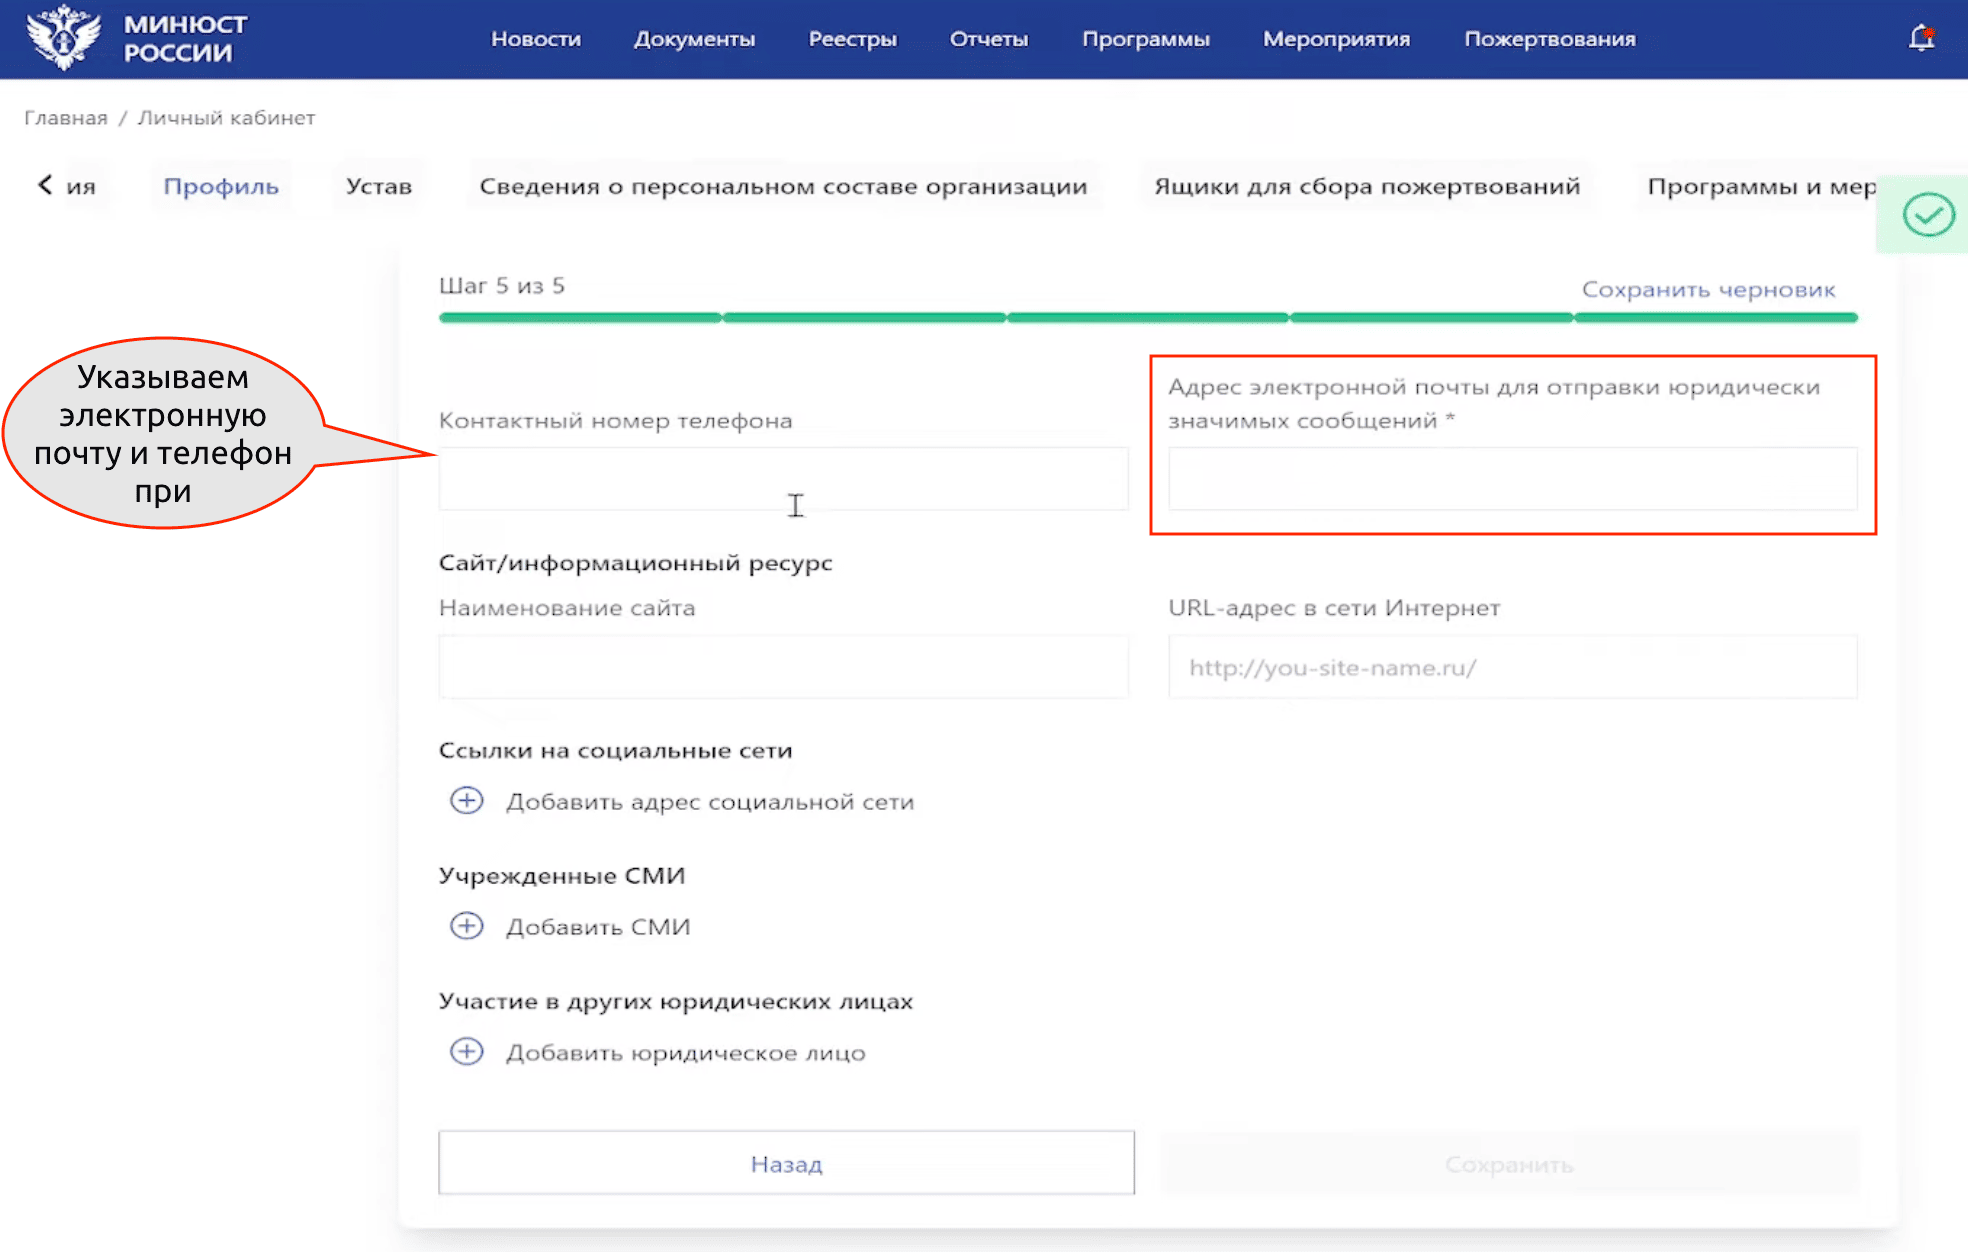The width and height of the screenshot is (1968, 1252).
Task: Open the Документы menu item
Action: coord(694,39)
